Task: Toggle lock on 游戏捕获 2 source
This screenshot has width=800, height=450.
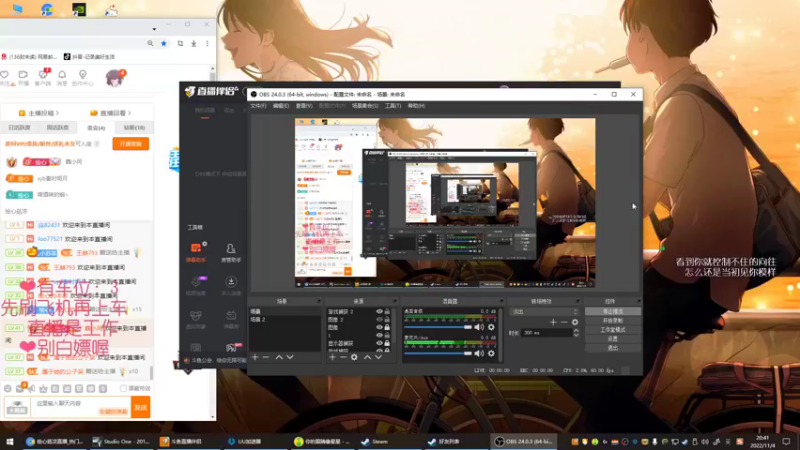Action: click(387, 311)
